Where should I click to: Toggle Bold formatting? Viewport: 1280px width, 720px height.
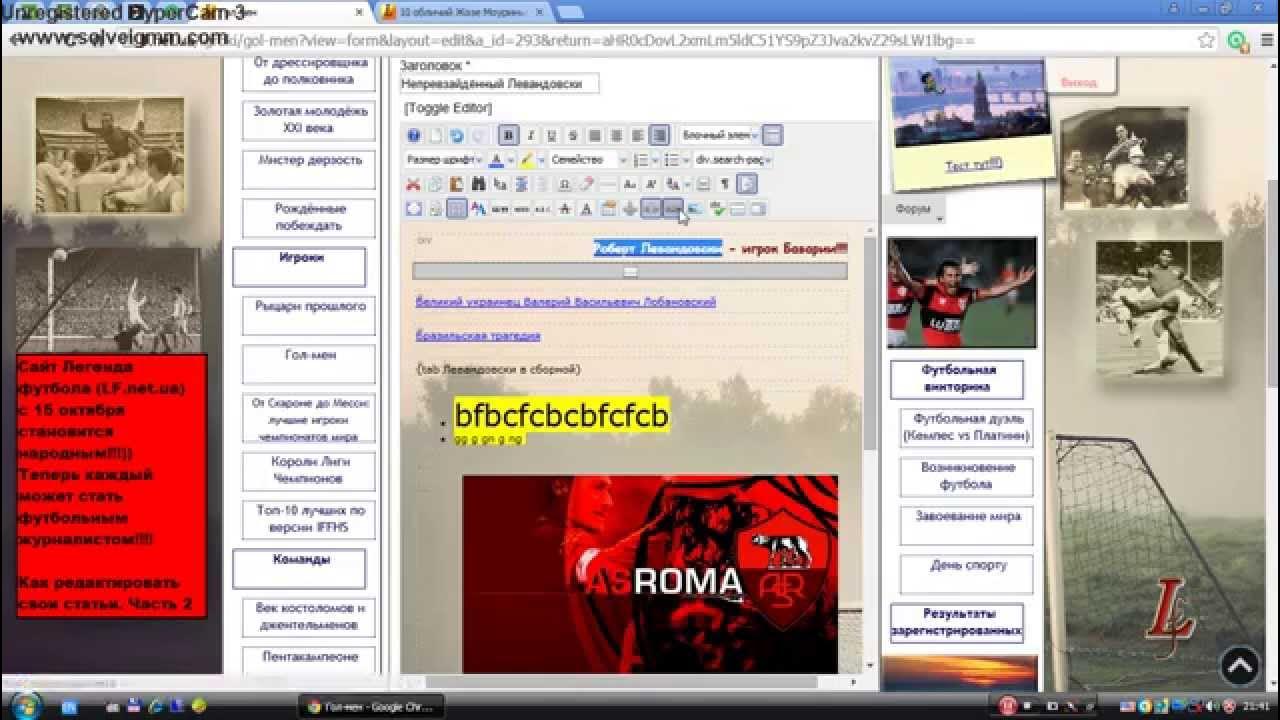(x=508, y=135)
